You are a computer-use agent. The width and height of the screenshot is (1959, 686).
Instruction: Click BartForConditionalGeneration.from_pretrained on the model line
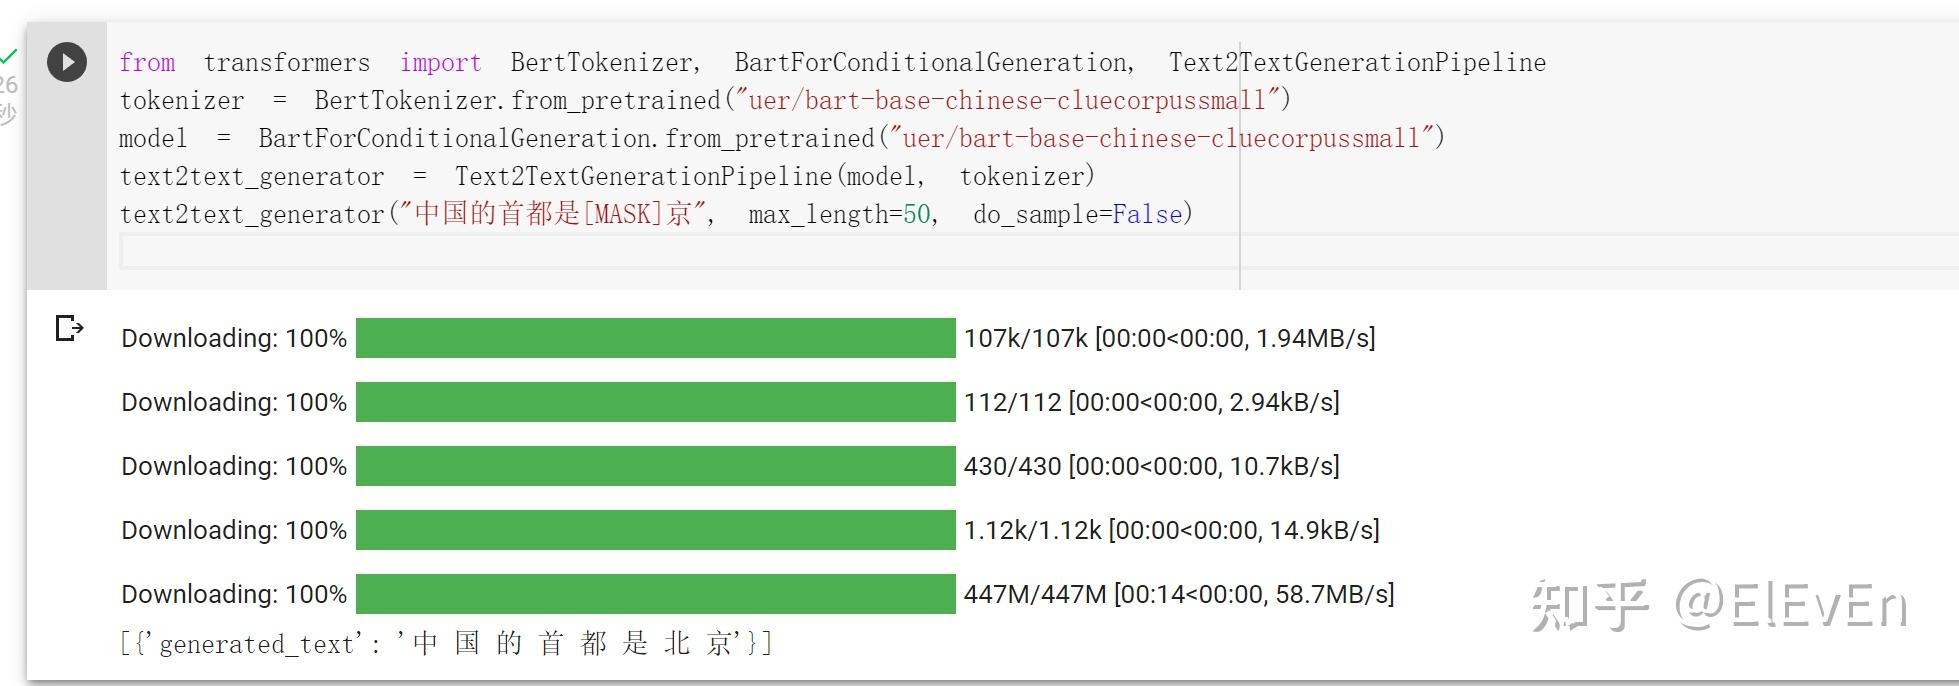click(566, 138)
